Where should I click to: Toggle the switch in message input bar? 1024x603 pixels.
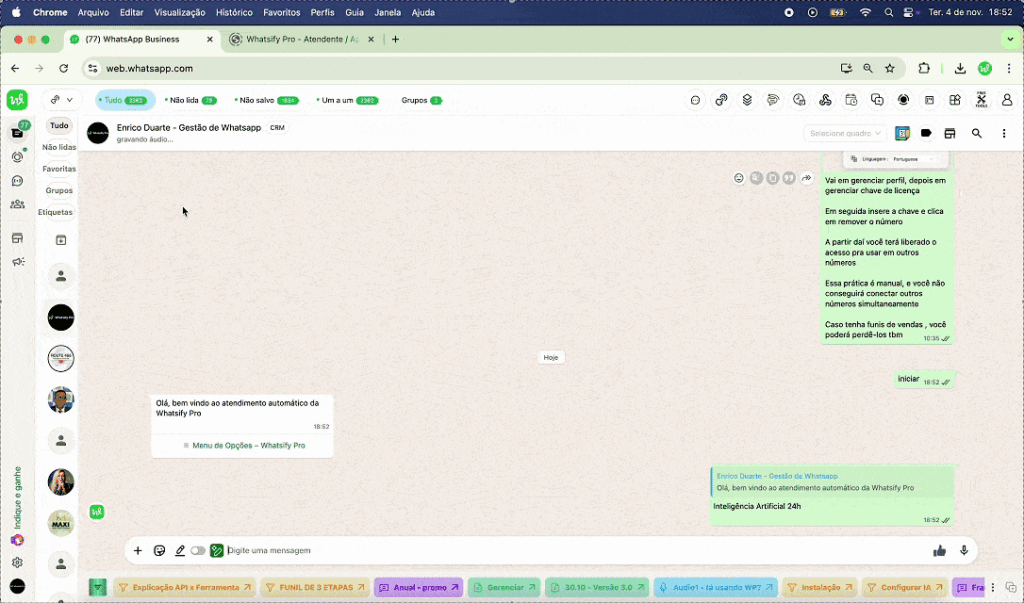pos(198,550)
